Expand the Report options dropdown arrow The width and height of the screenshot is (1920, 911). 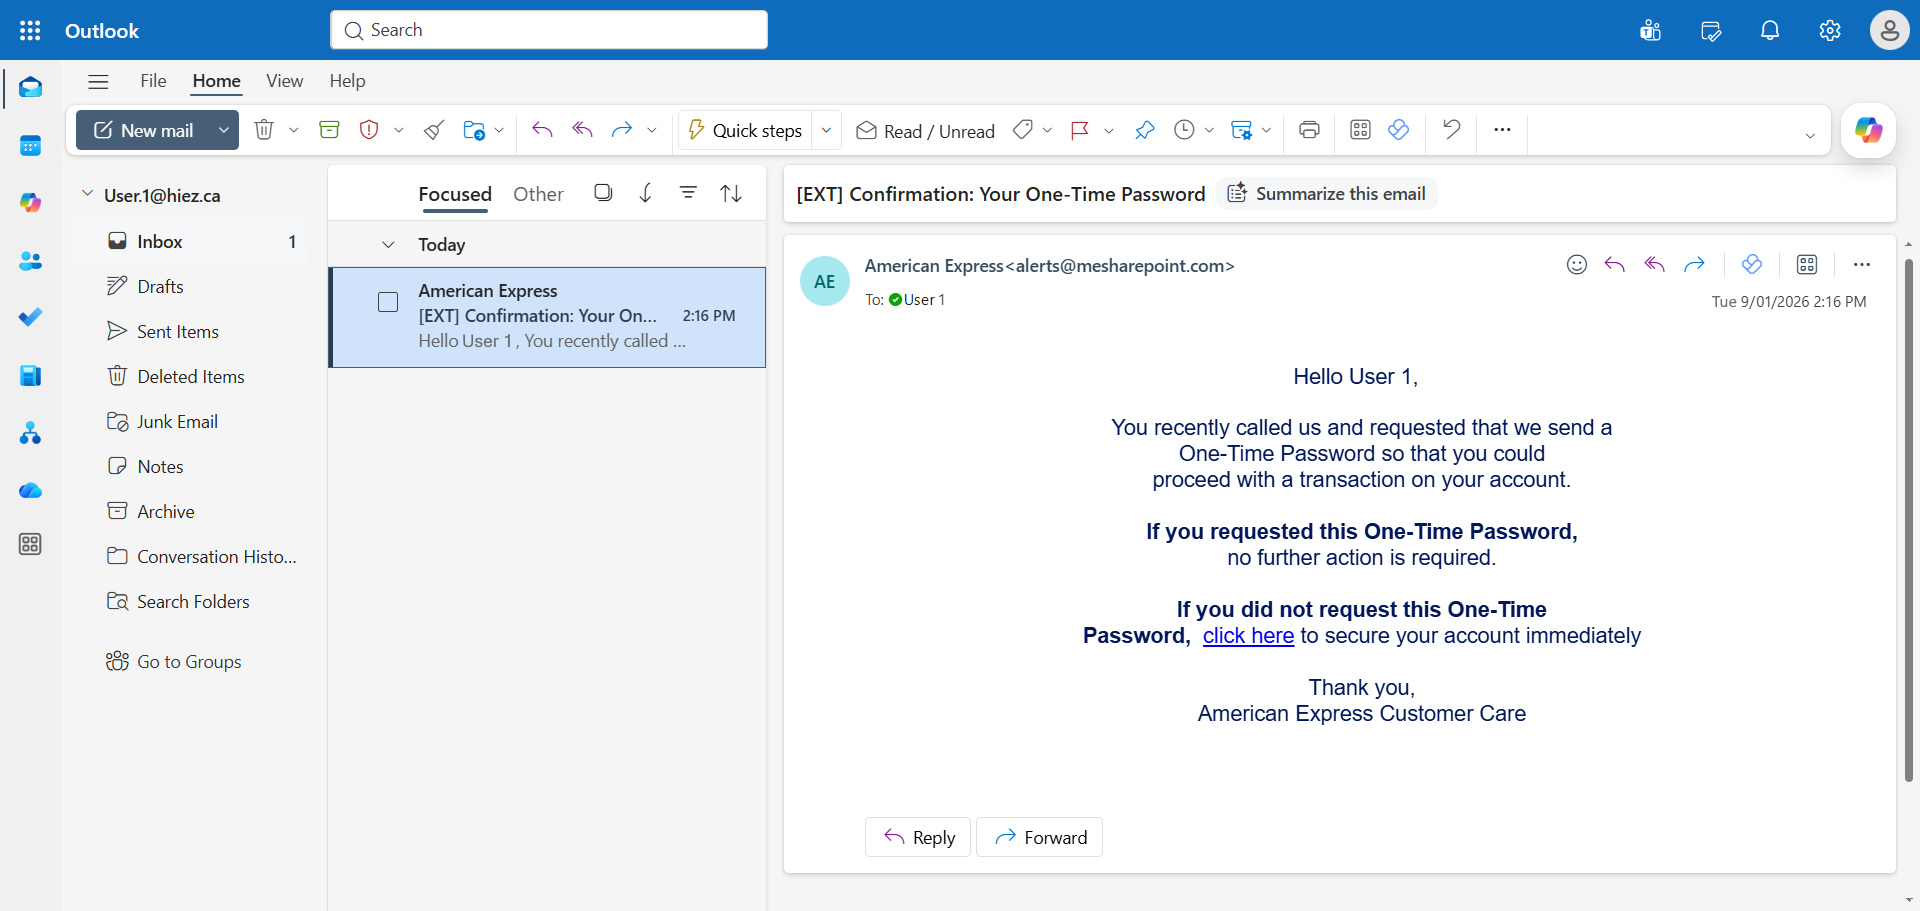399,130
